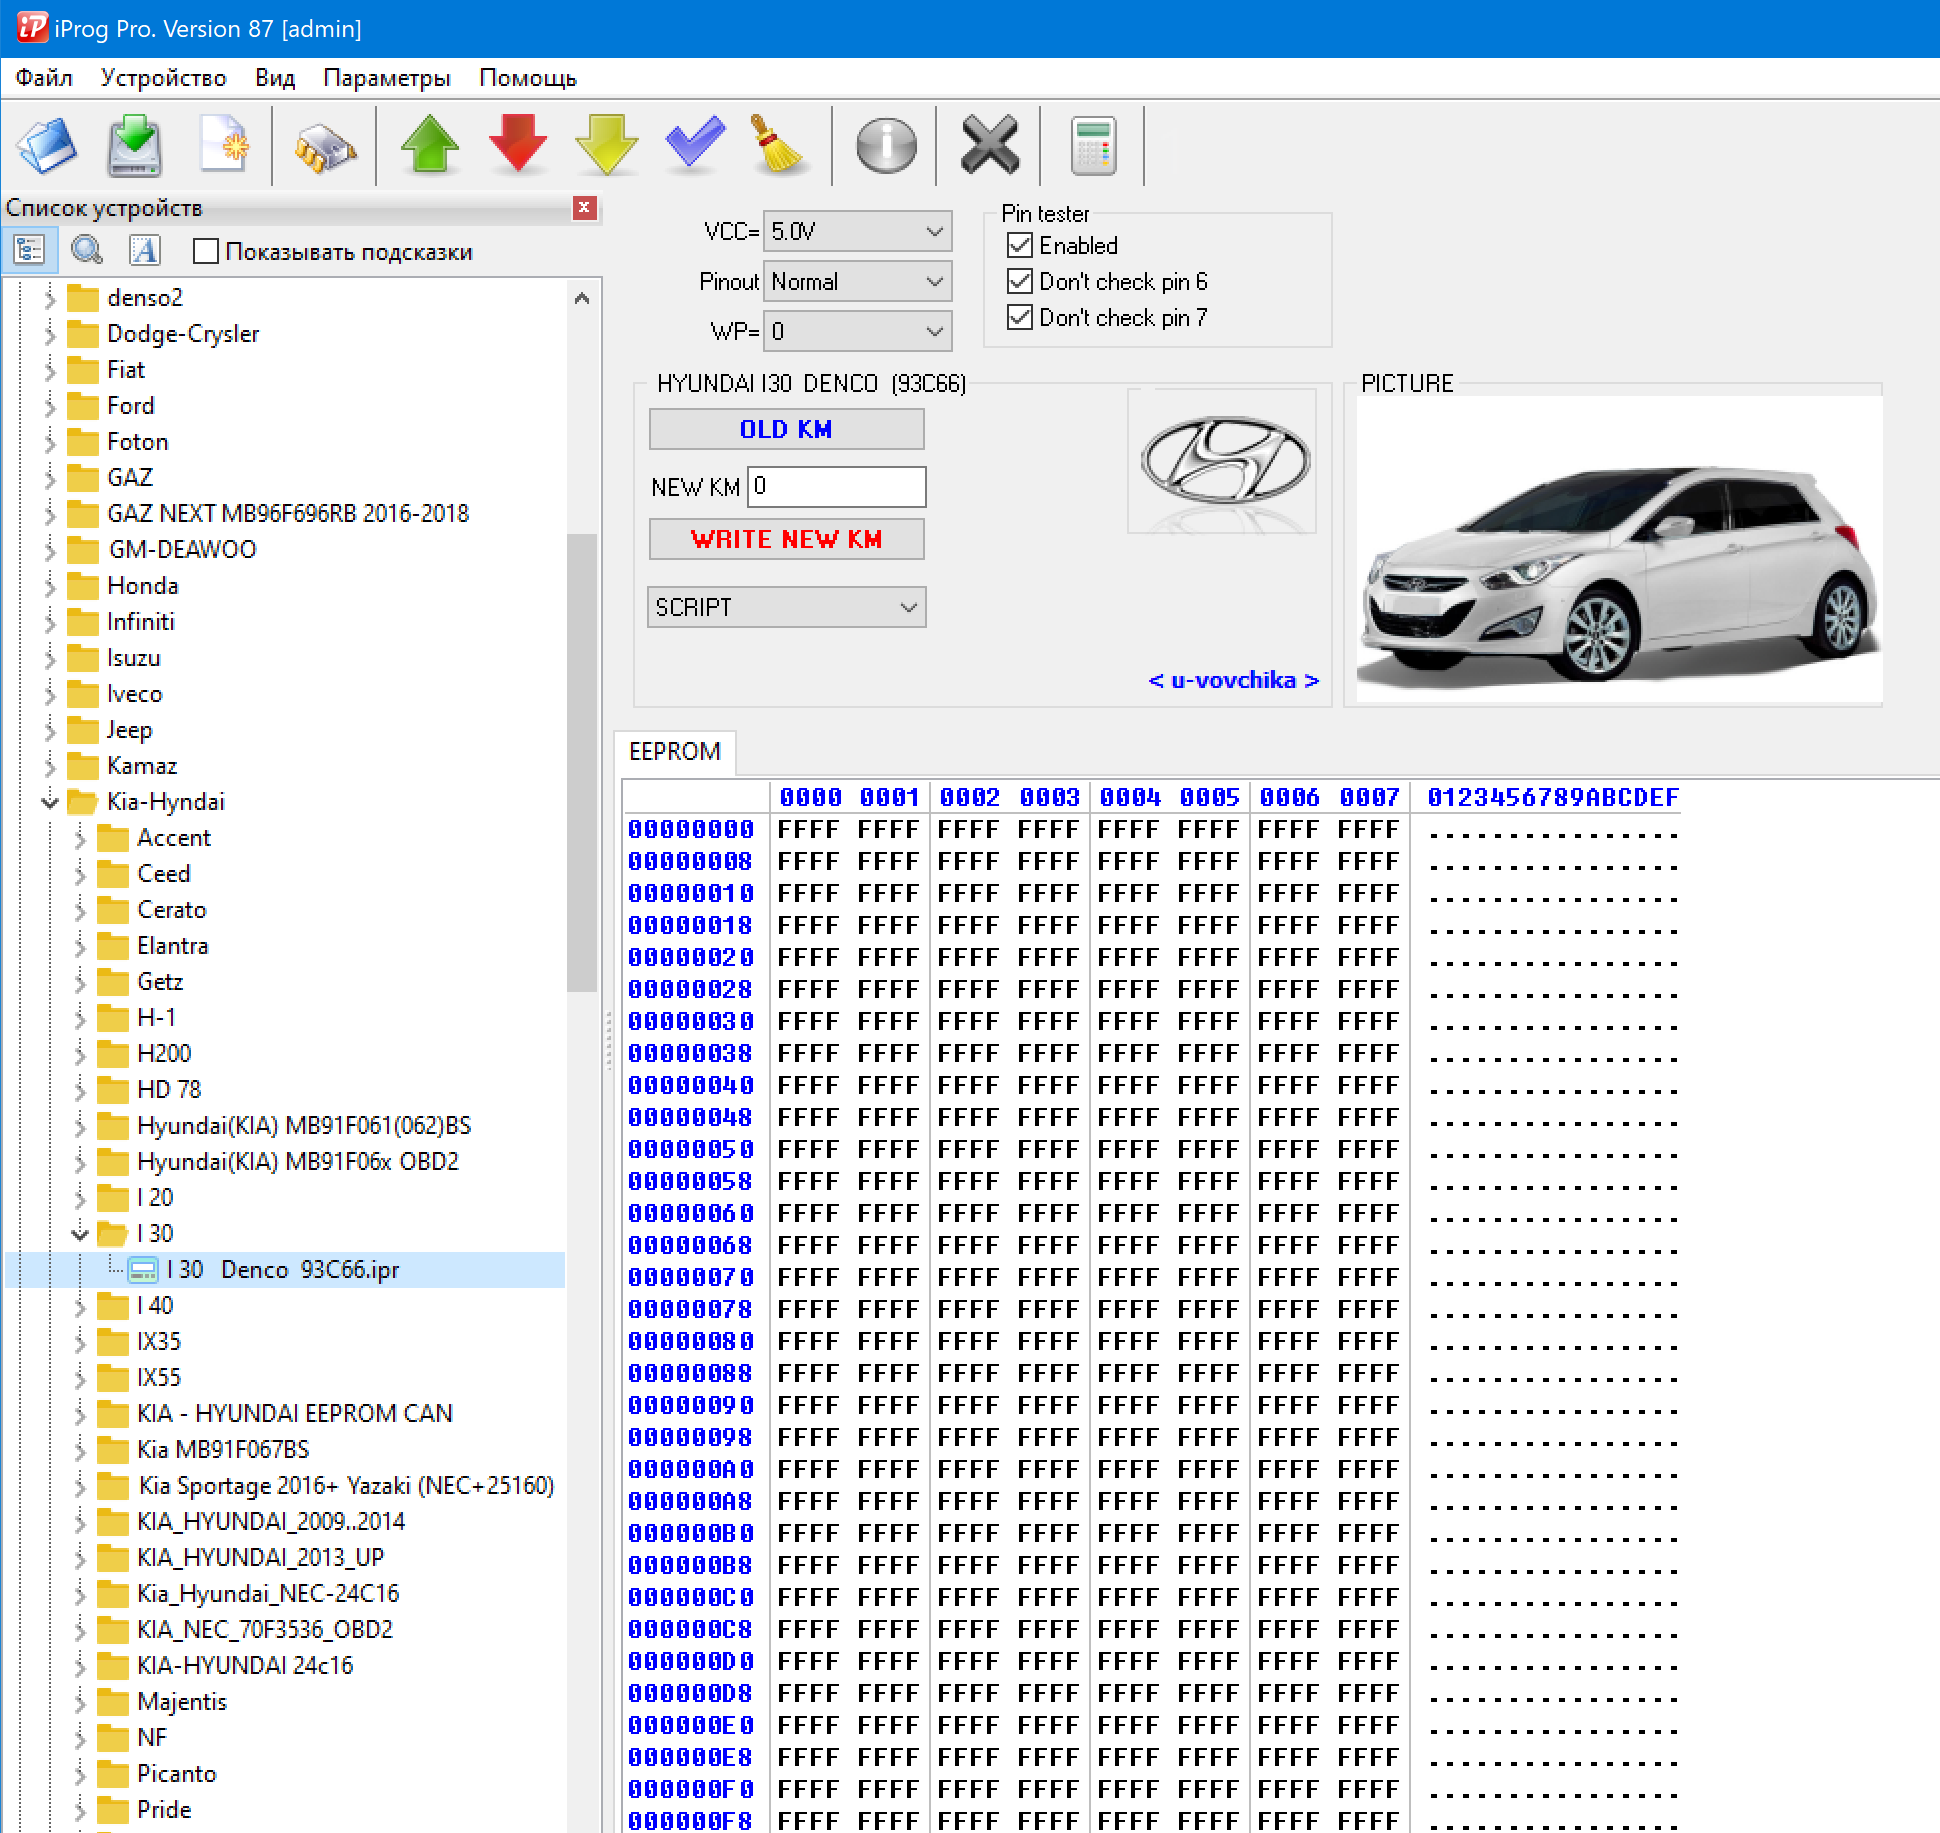Toggle Don't check pin 6 checkbox
This screenshot has width=1940, height=1833.
coord(1020,281)
